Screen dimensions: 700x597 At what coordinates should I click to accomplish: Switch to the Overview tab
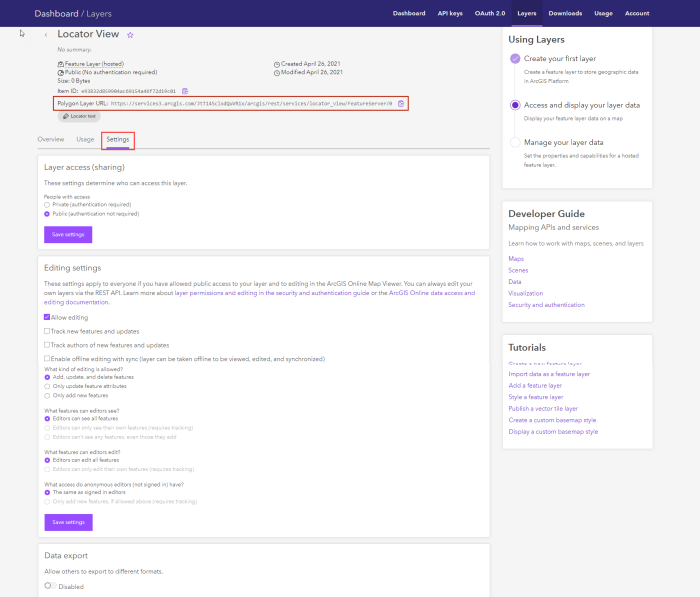point(51,139)
